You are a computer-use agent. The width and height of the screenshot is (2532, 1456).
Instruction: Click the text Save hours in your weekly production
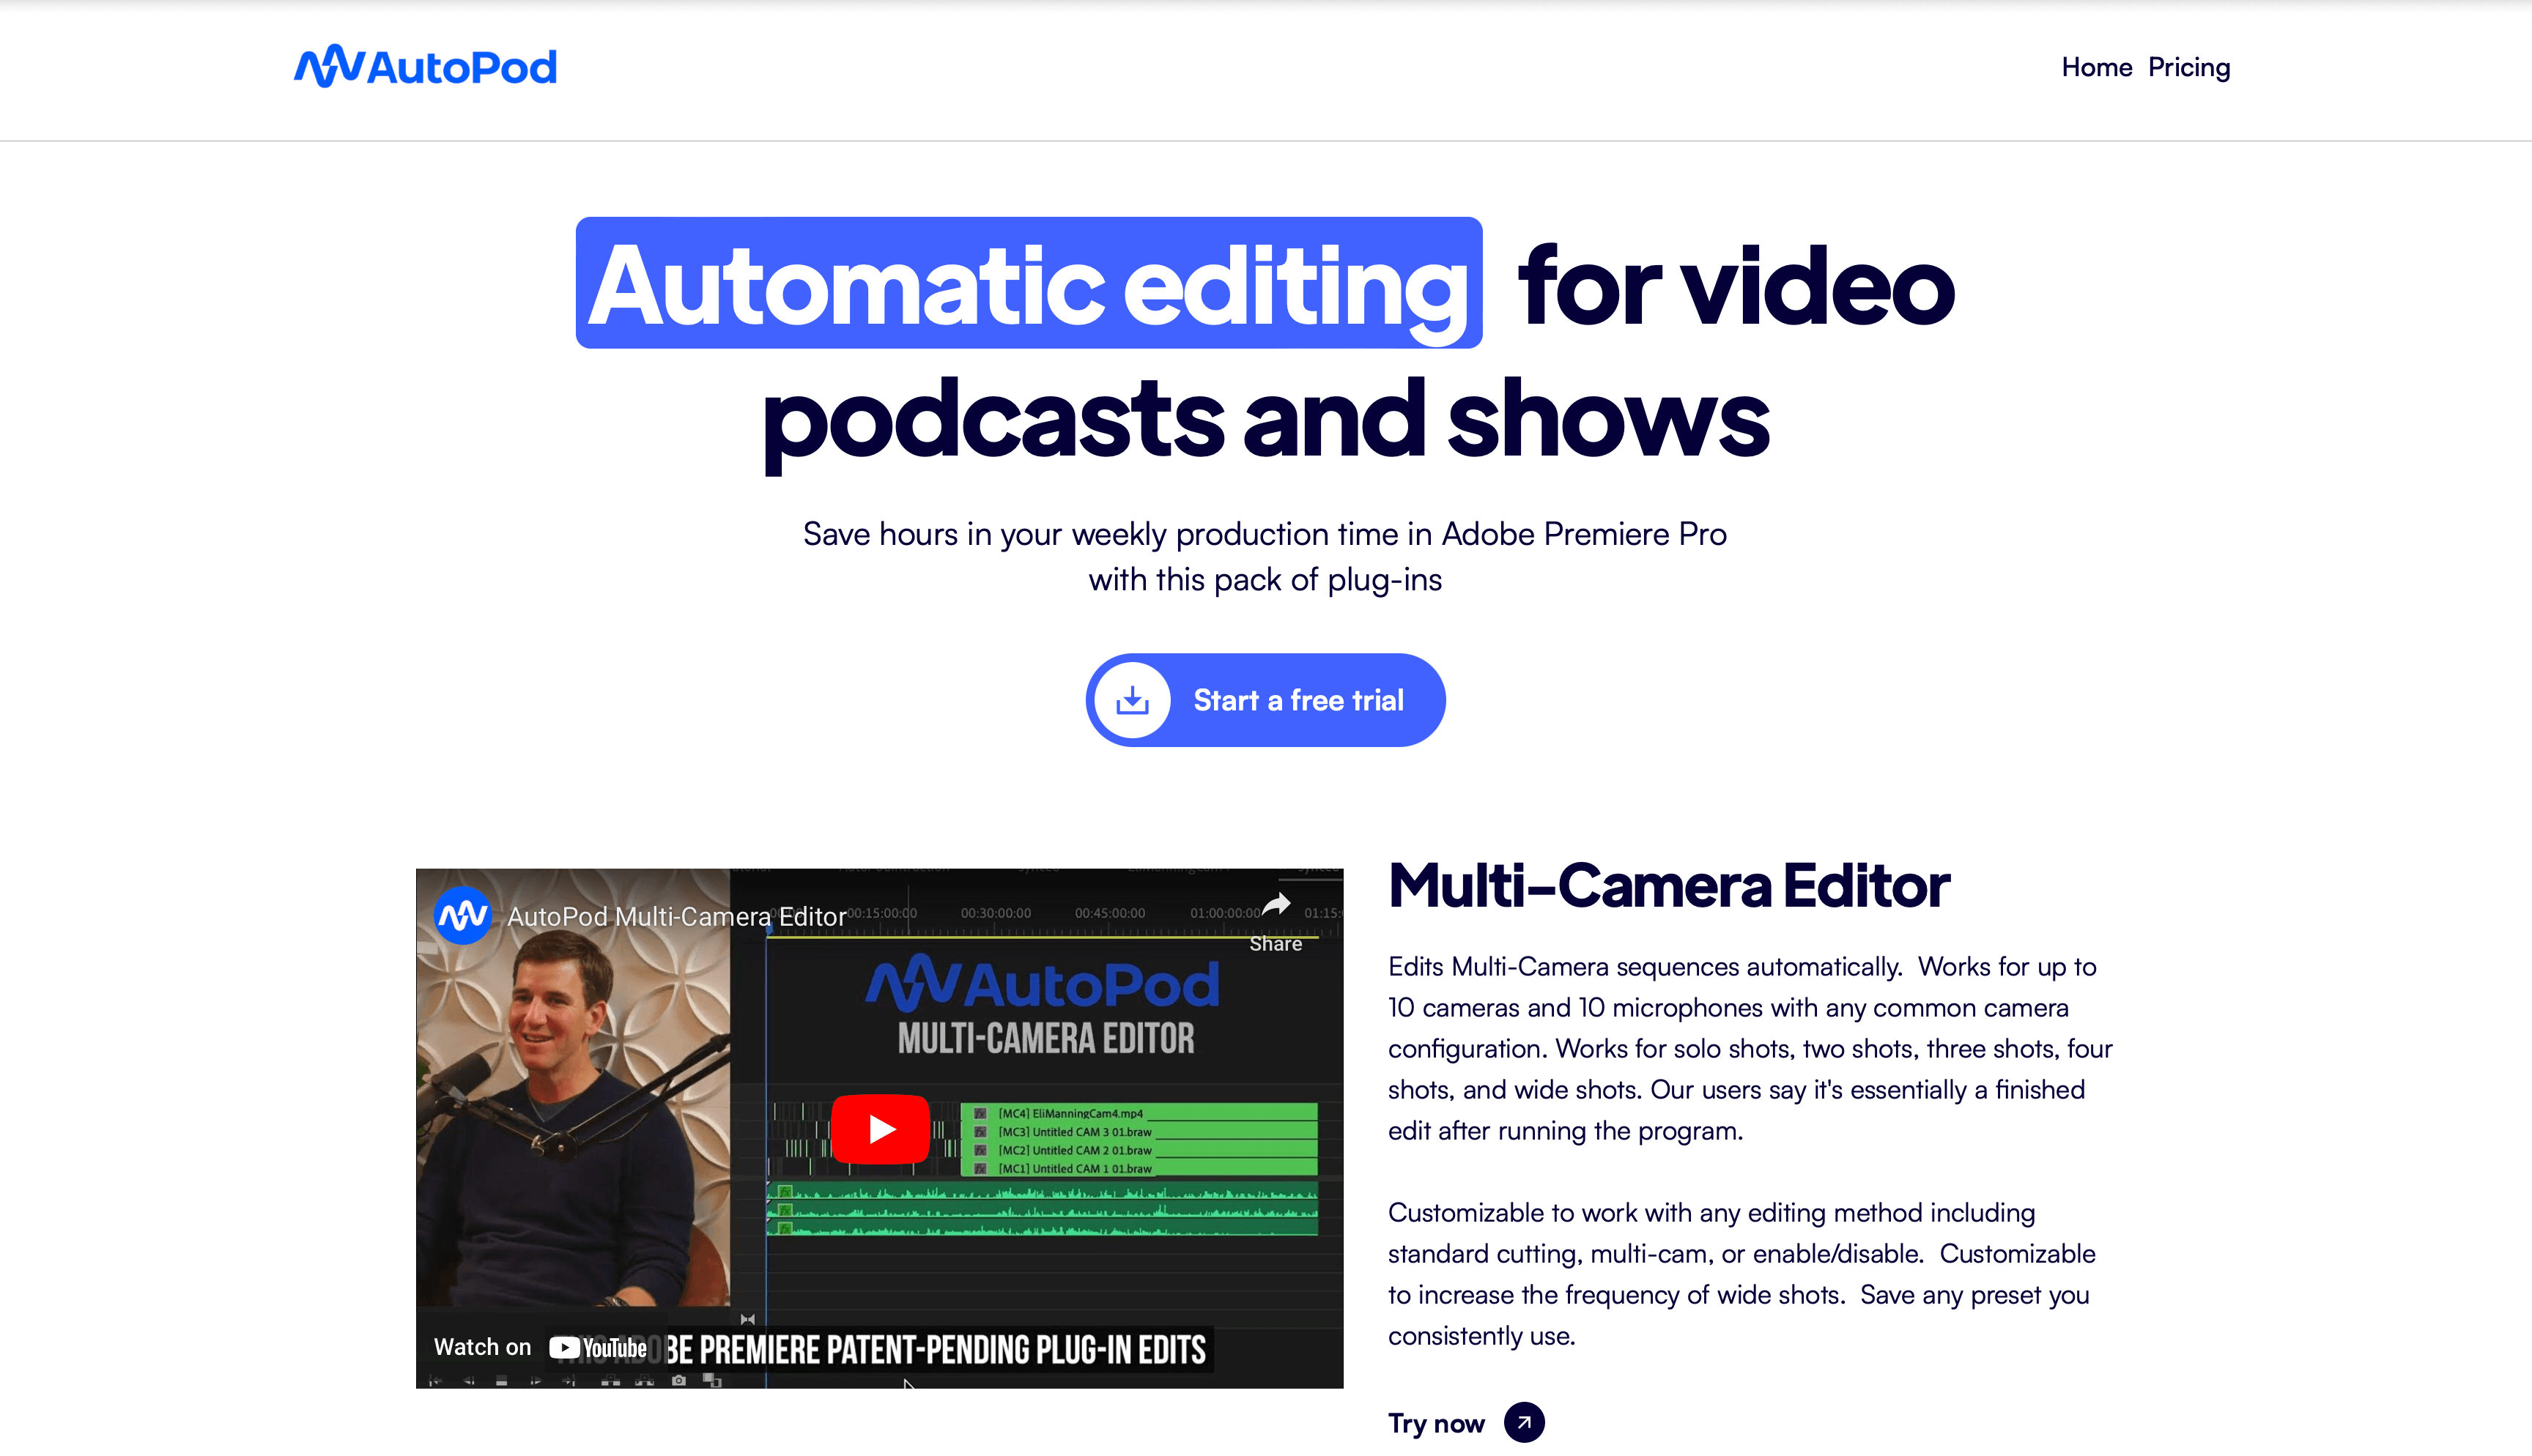1264,557
